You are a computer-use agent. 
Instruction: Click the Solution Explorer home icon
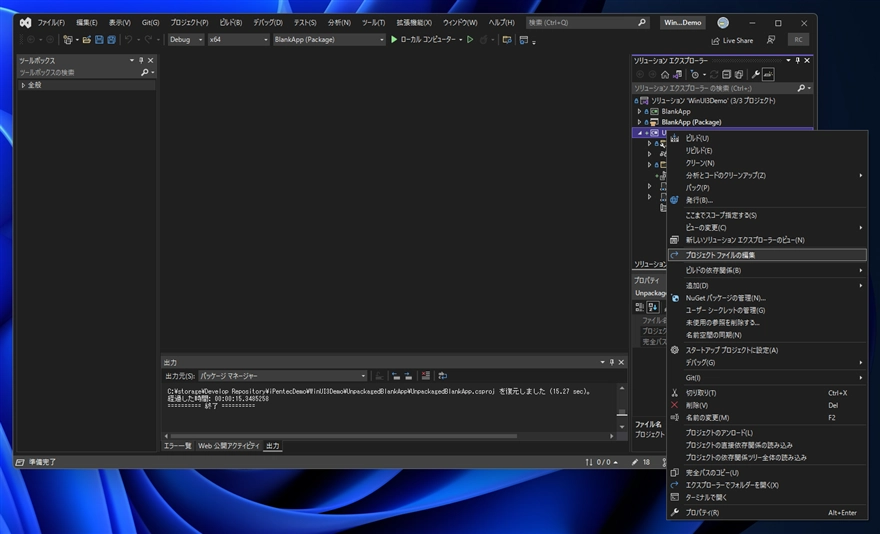[665, 74]
